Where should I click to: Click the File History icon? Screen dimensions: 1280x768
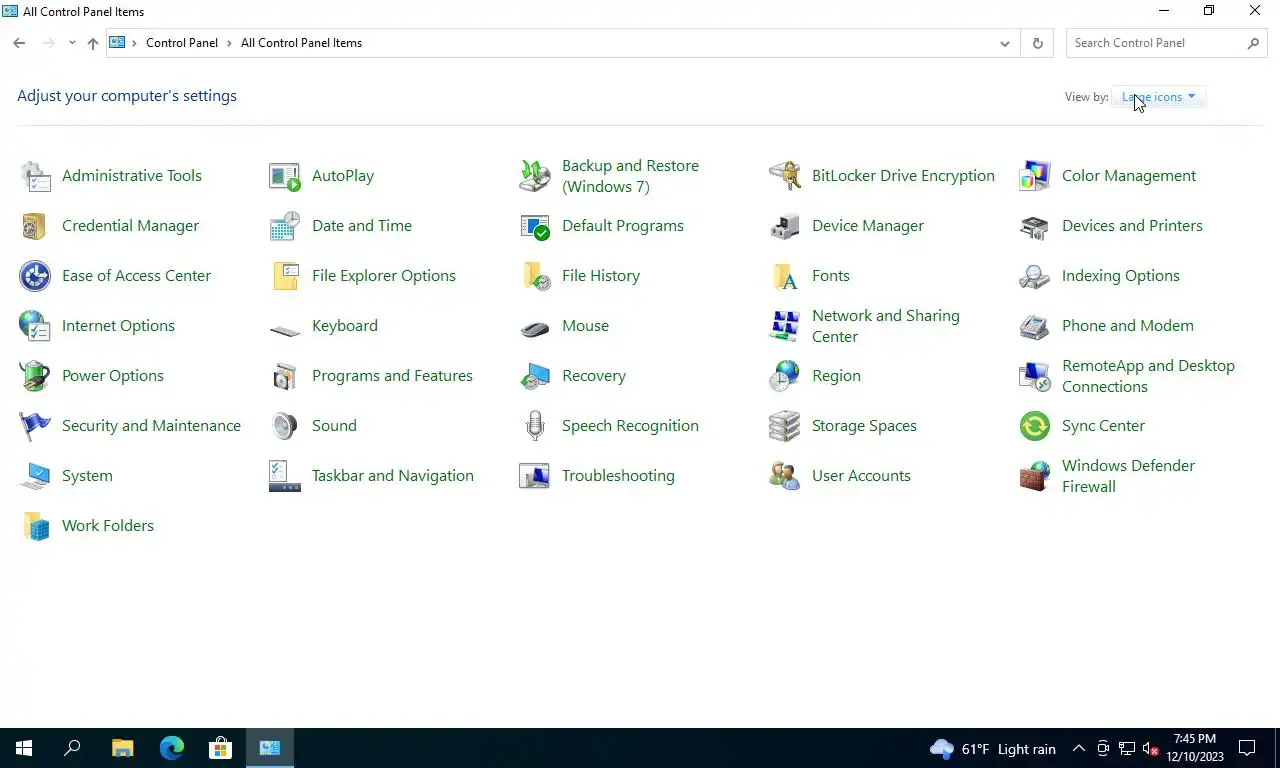535,276
